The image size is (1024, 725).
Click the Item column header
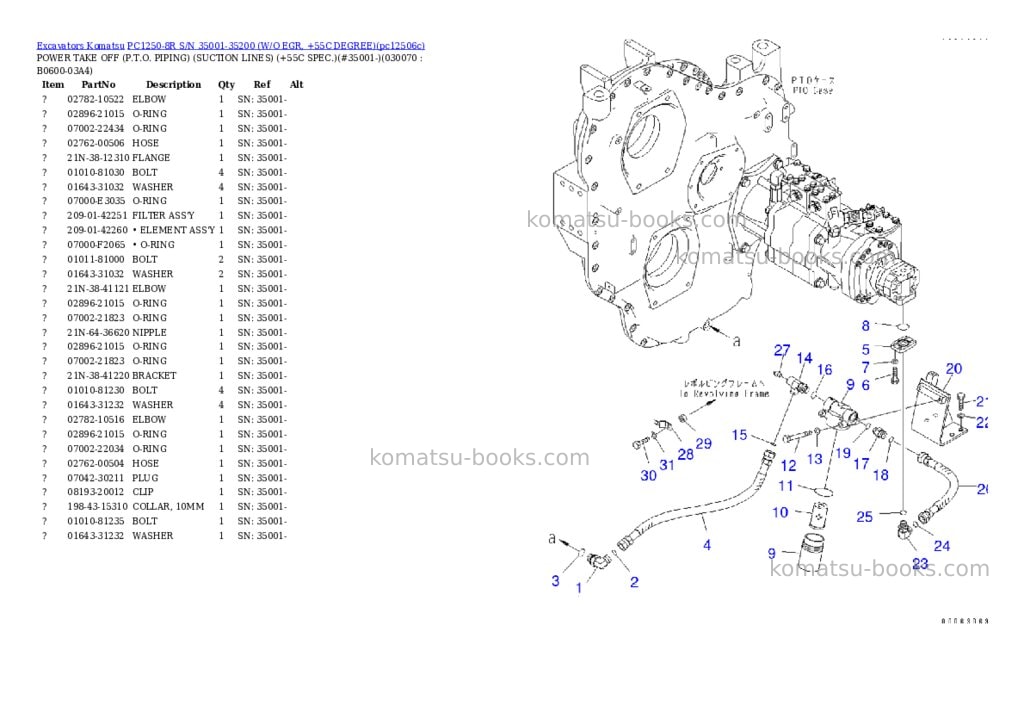[x=53, y=84]
